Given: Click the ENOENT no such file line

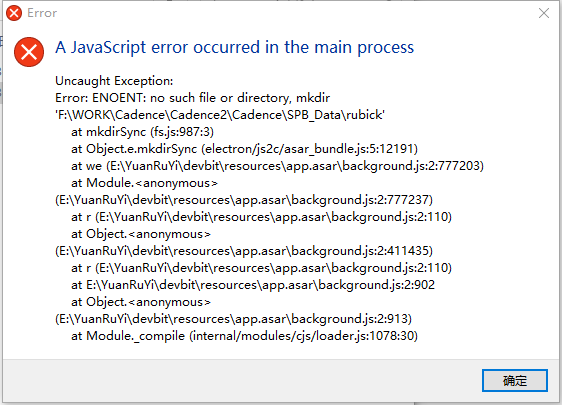Looking at the screenshot, I should 192,98.
